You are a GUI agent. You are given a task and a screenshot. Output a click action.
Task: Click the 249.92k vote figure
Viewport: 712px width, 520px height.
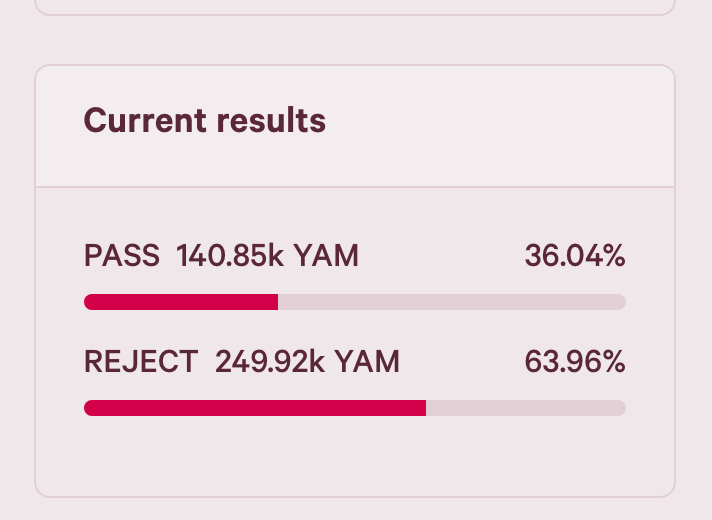[270, 362]
